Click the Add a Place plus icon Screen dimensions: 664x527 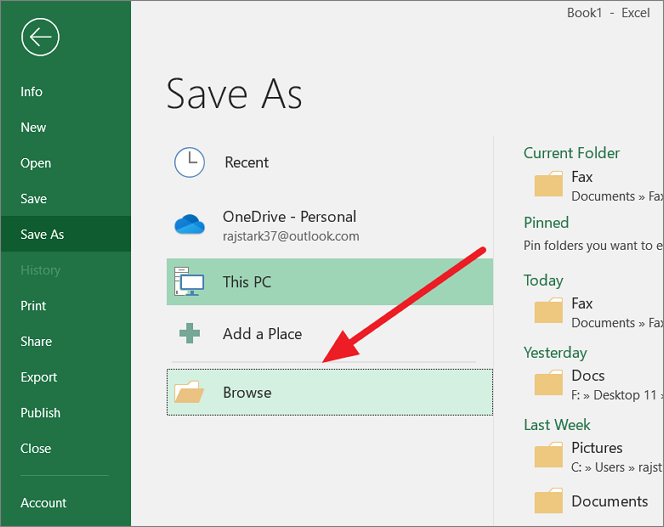tap(189, 333)
